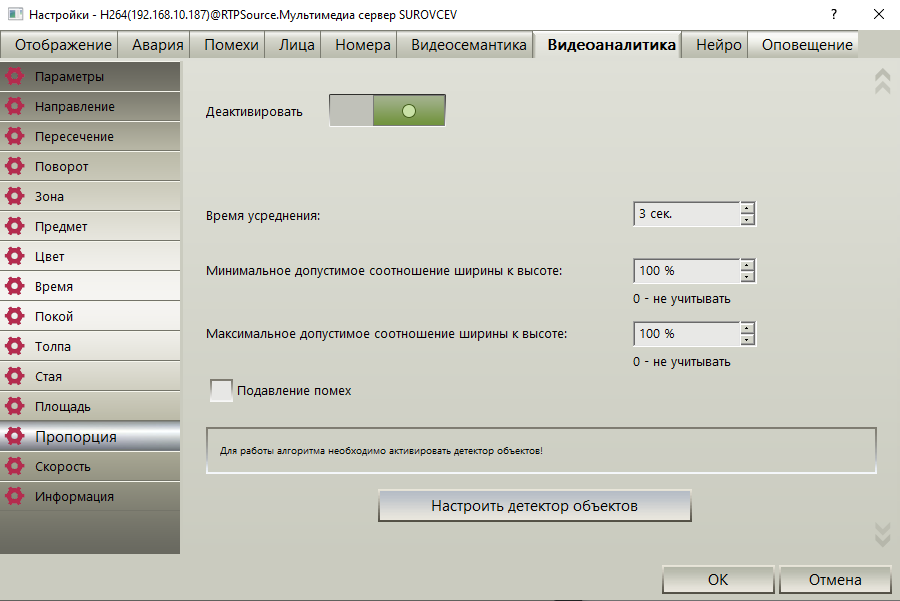Viewport: 900px width, 601px height.
Task: Click the window icon in the title bar
Action: click(x=15, y=14)
